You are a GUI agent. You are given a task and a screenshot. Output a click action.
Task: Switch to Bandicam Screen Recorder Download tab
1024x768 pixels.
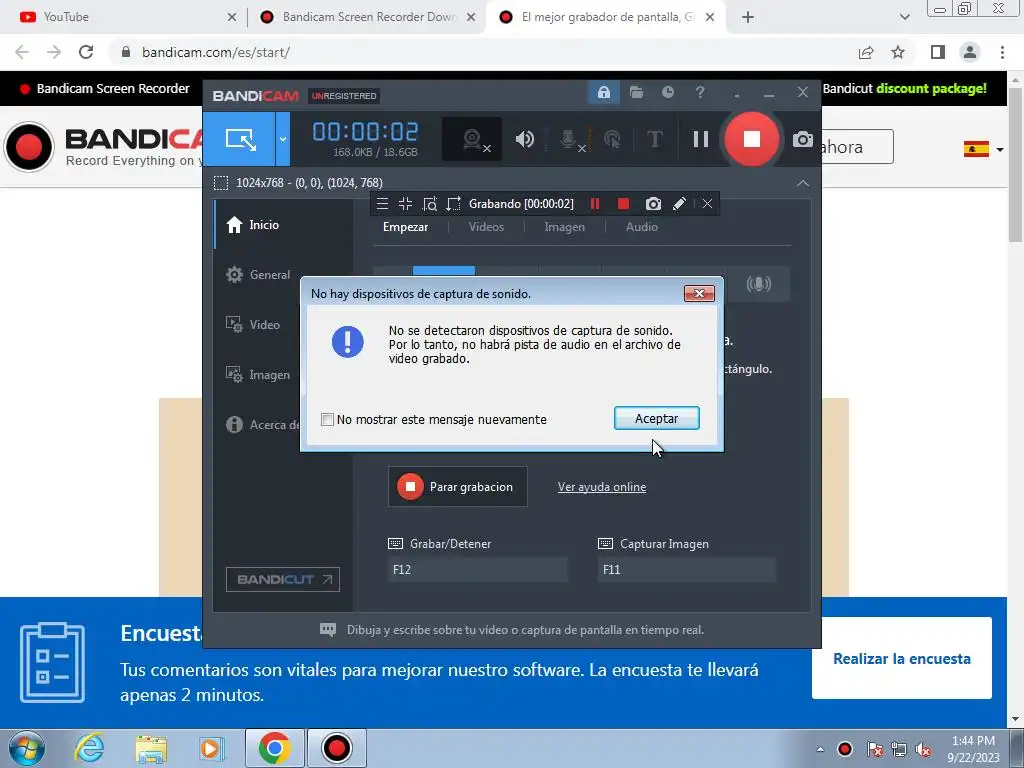(369, 17)
